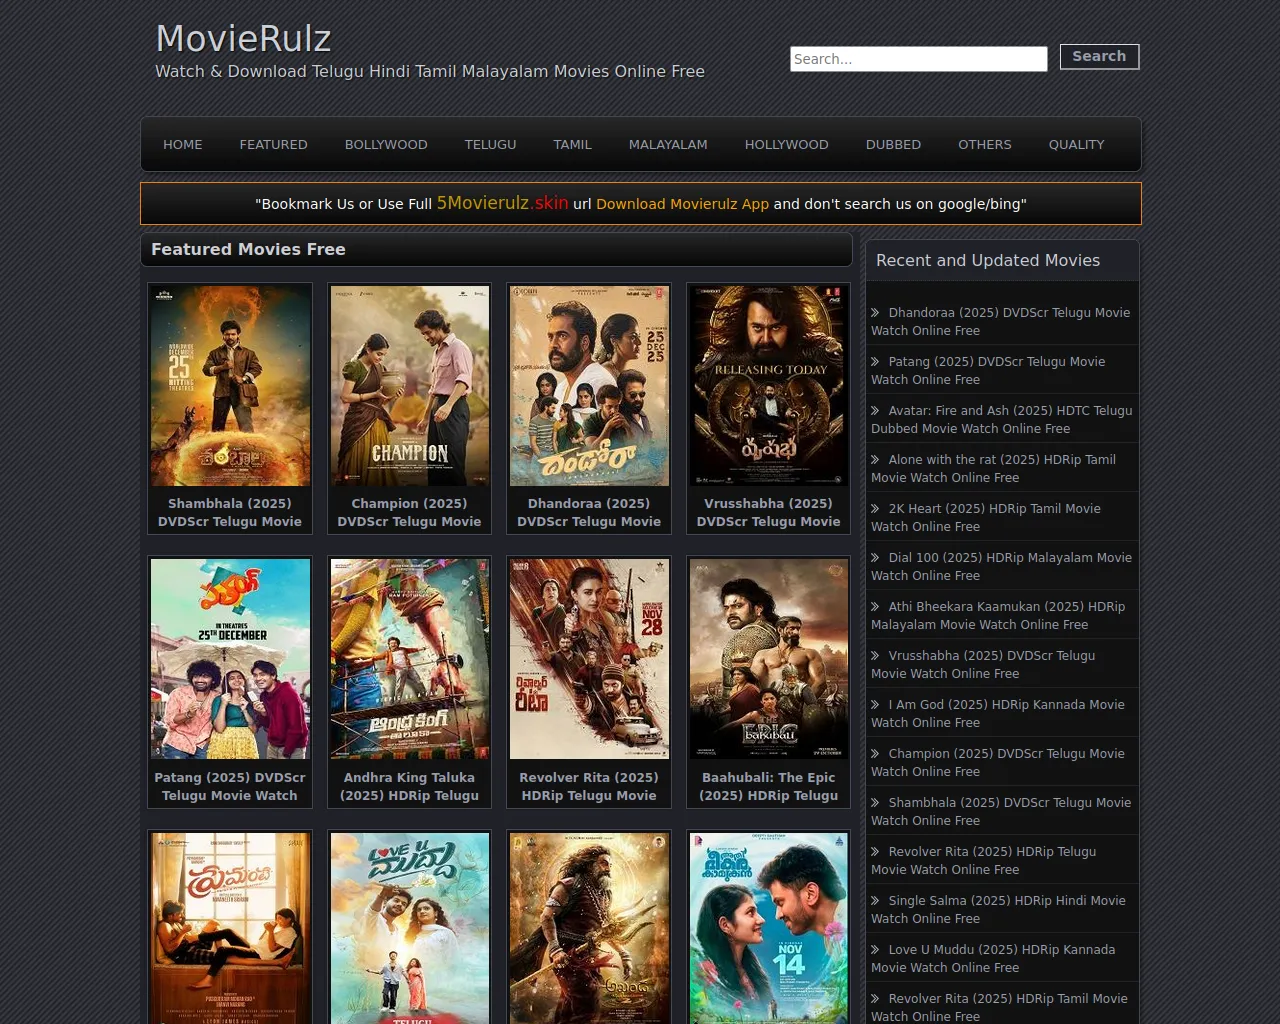Open the FEATURED menu item
1280x1024 pixels.
273,145
